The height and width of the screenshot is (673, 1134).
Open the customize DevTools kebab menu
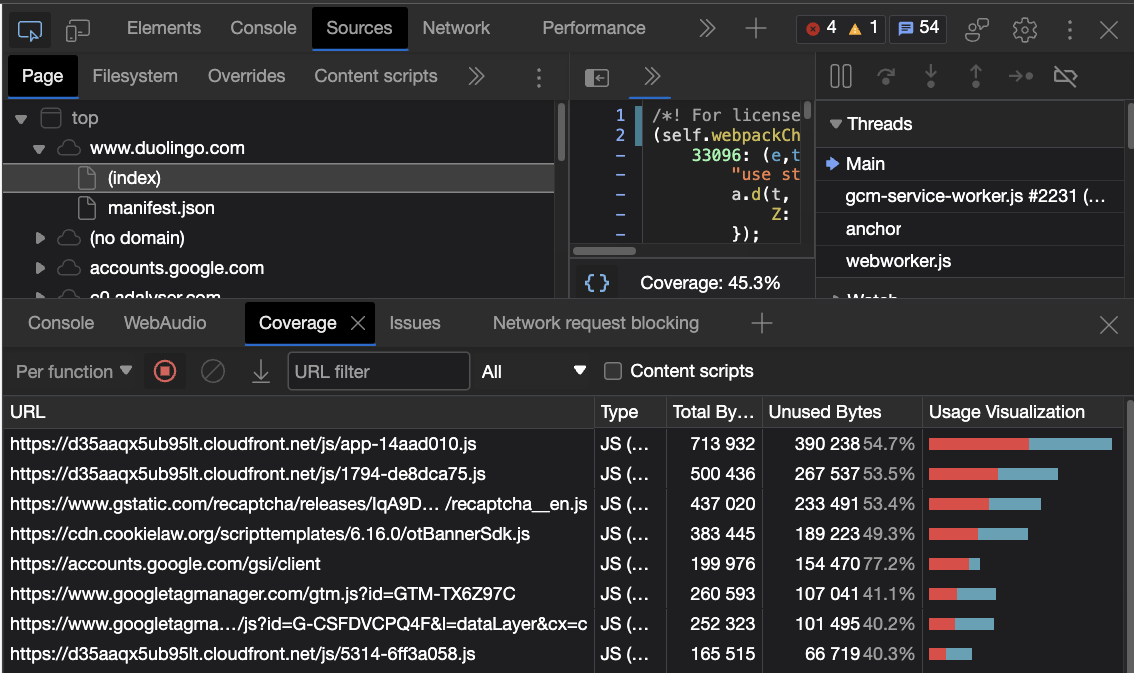click(1070, 29)
